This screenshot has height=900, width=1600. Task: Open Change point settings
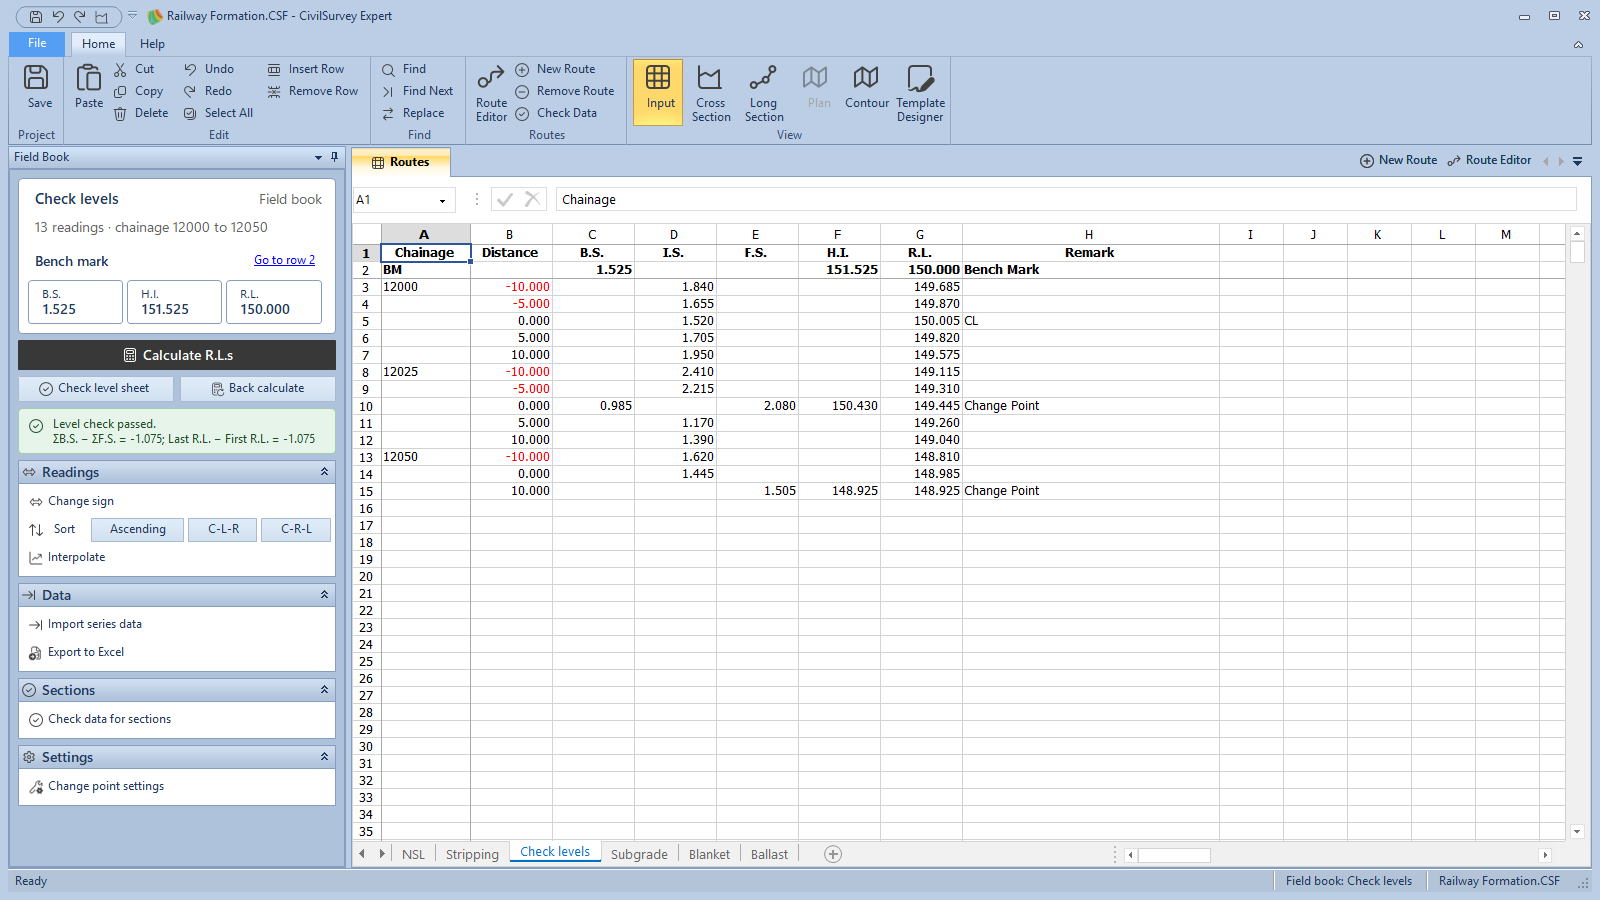[x=97, y=786]
